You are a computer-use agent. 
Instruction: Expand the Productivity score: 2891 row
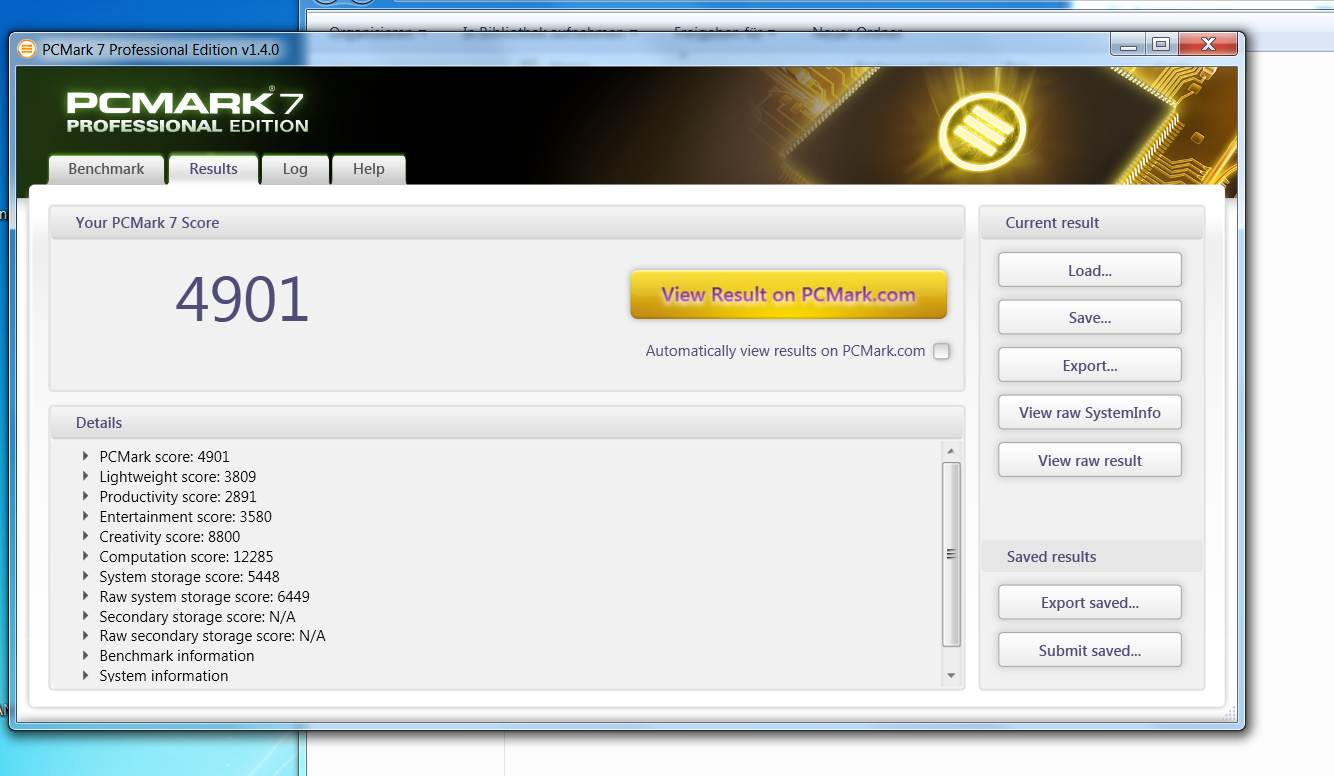(x=86, y=496)
